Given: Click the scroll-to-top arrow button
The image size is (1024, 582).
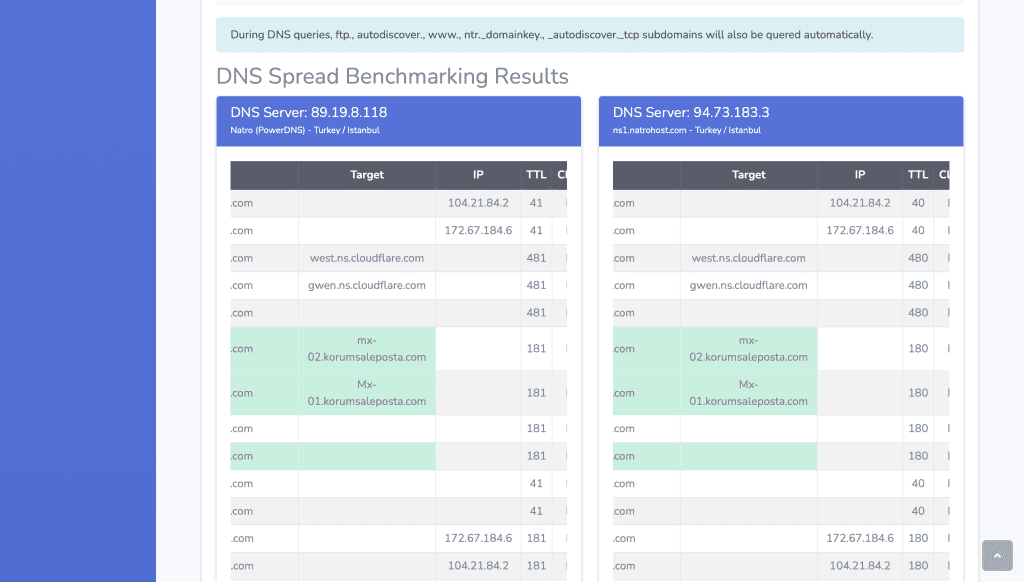Looking at the screenshot, I should tap(997, 555).
